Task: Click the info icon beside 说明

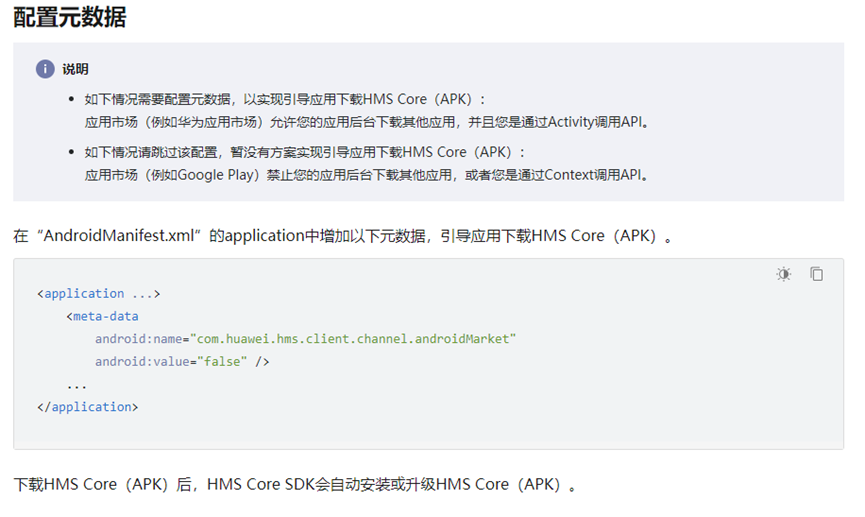Action: tap(45, 69)
